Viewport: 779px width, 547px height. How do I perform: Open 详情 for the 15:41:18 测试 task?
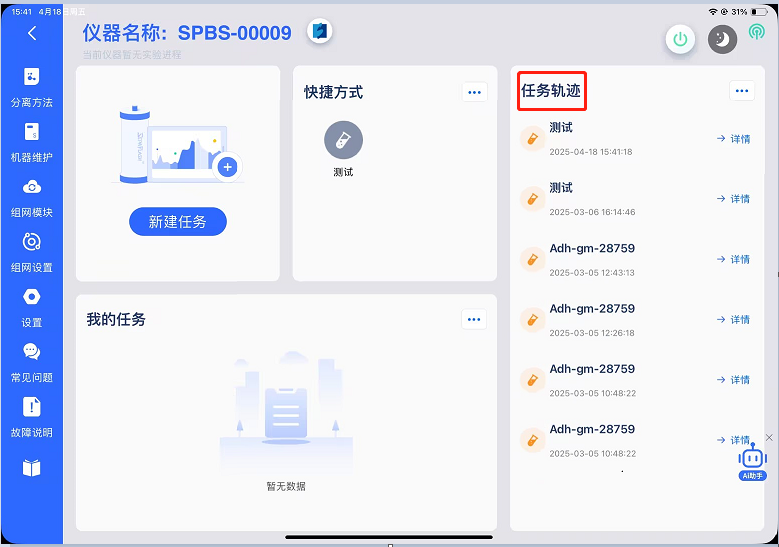tap(733, 139)
